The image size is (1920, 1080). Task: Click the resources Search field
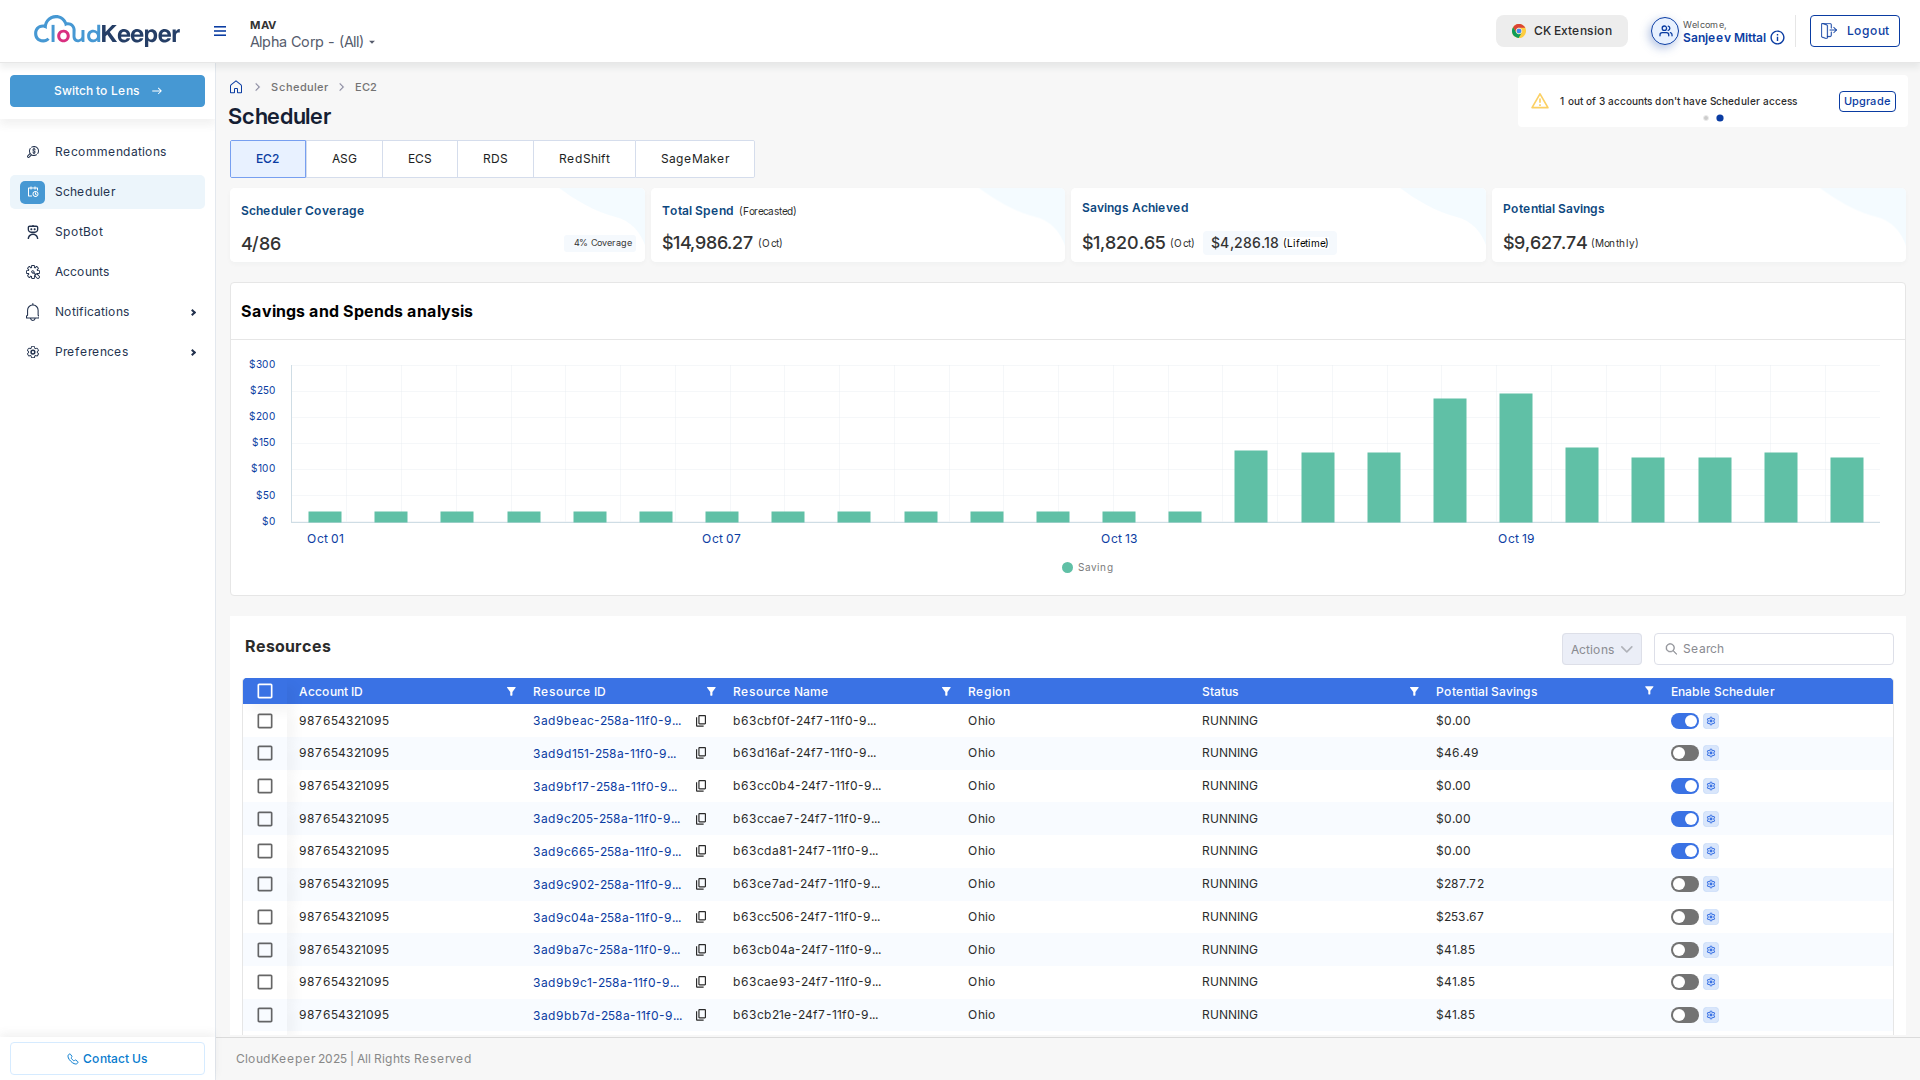pos(1780,649)
